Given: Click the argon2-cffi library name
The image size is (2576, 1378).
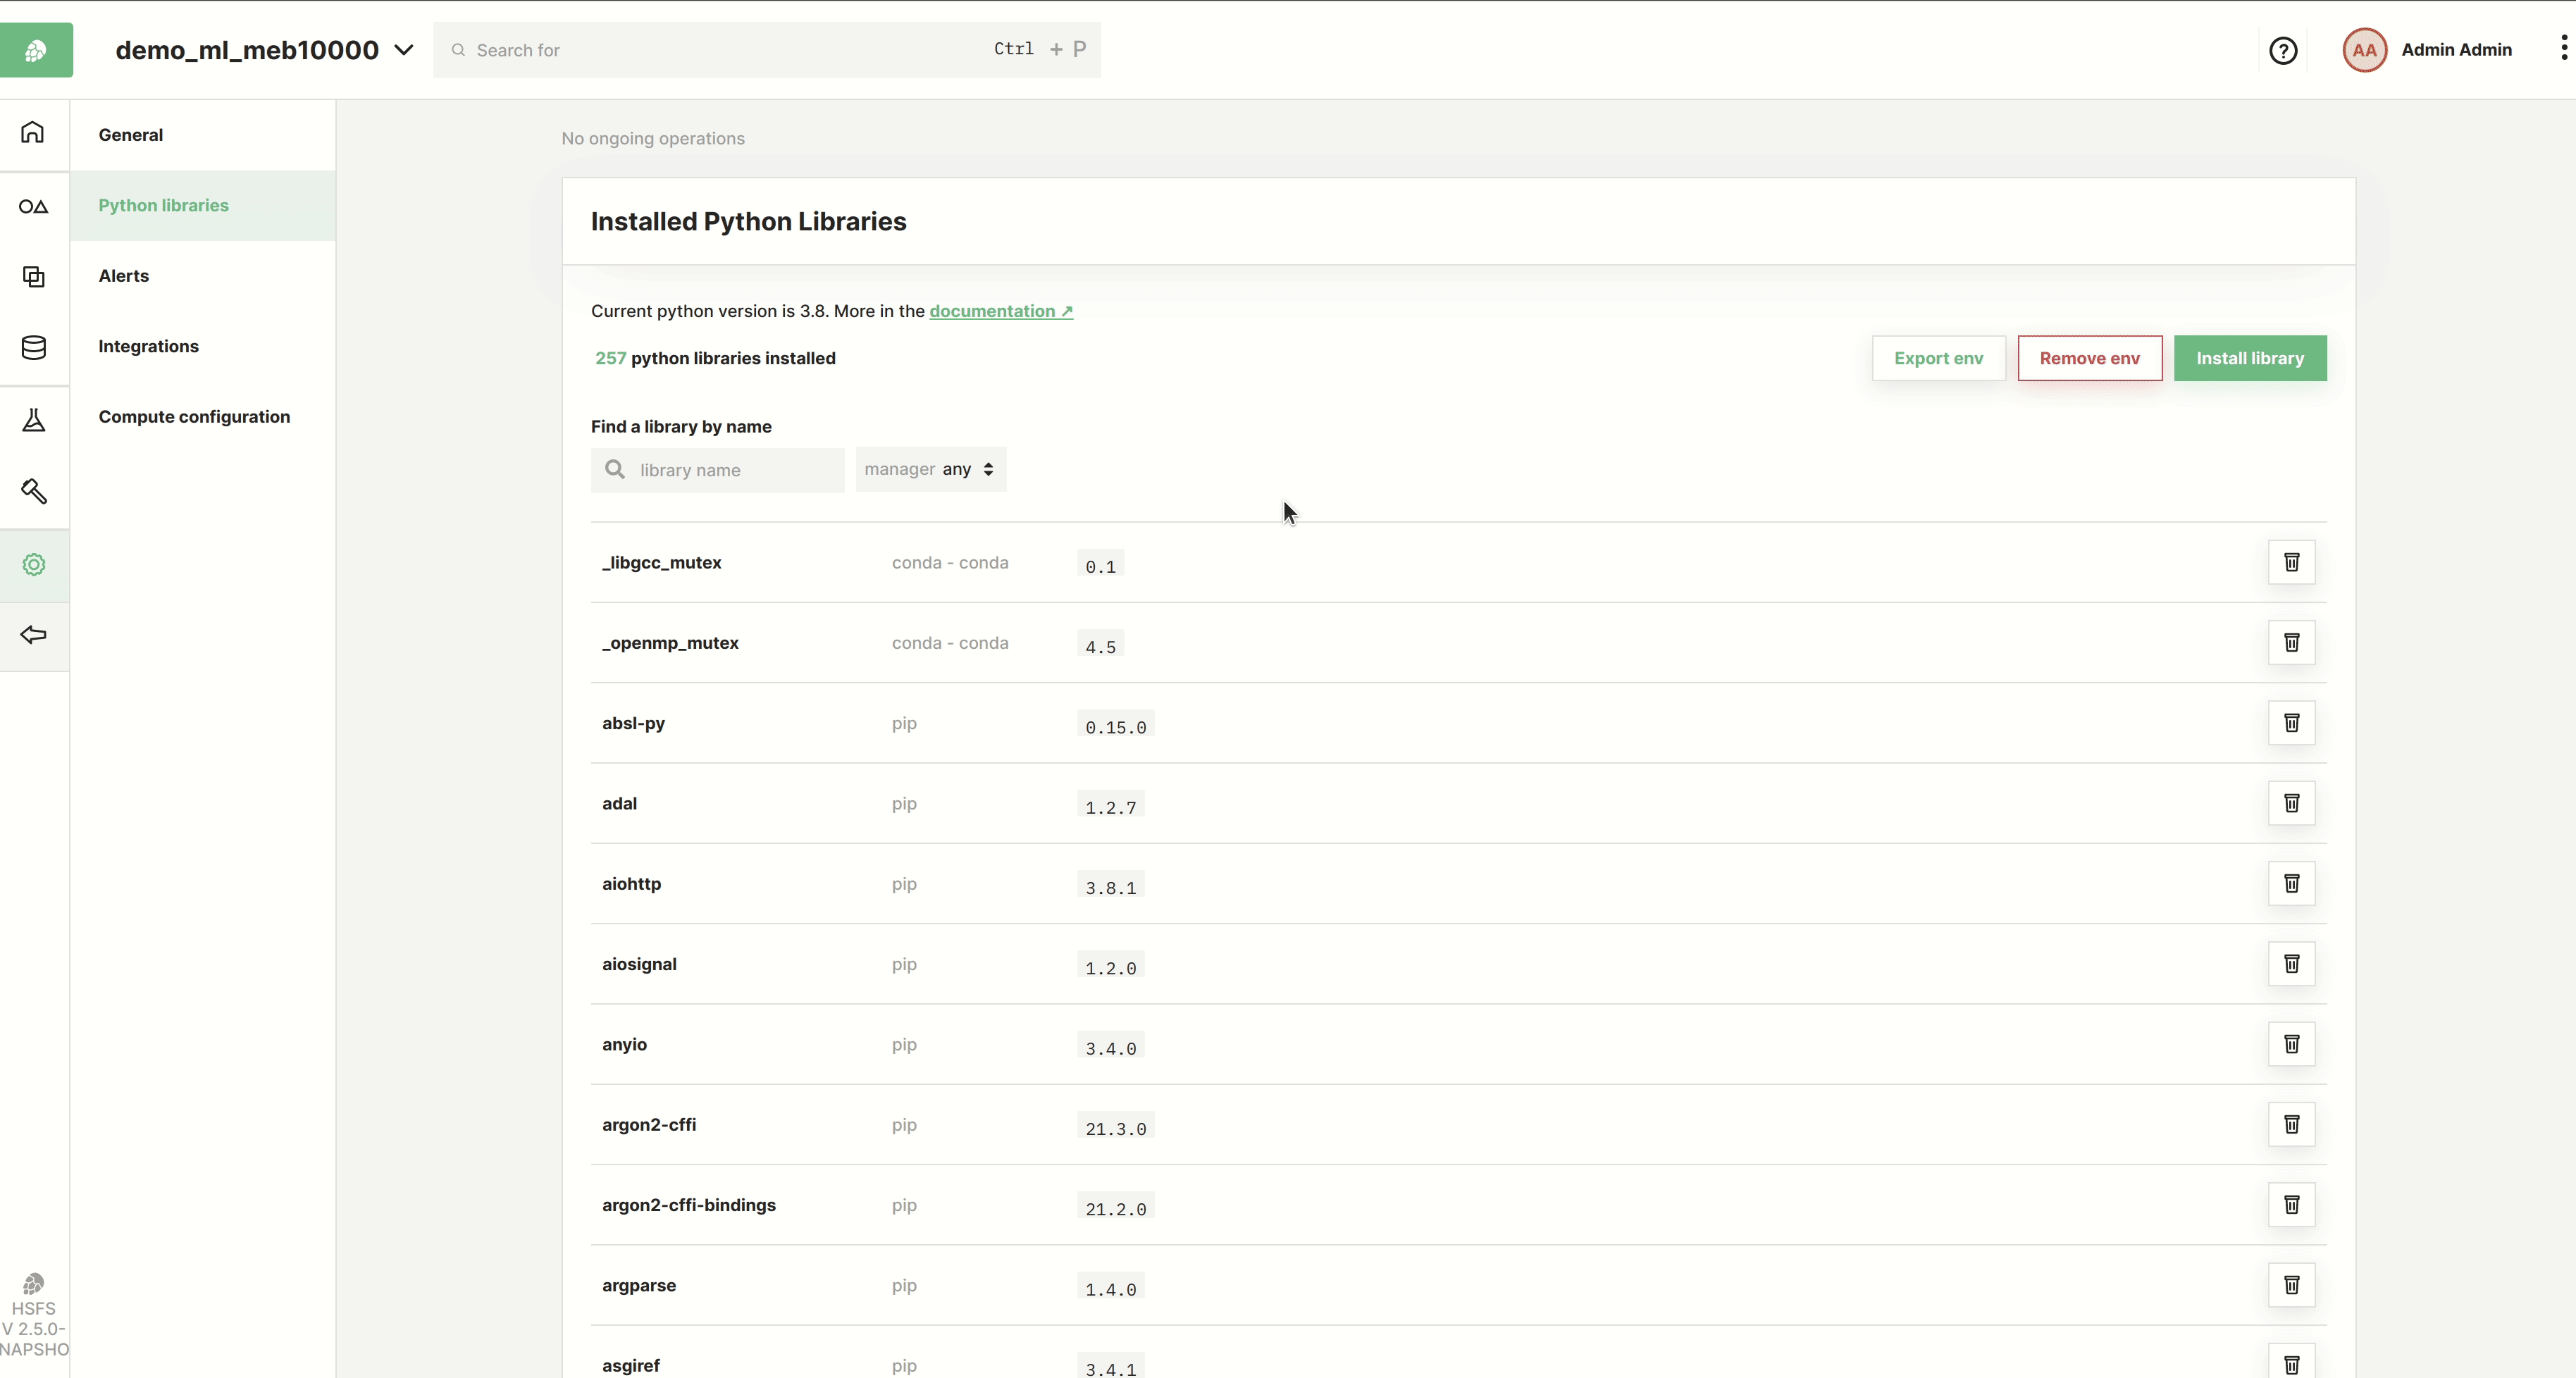Looking at the screenshot, I should [649, 1125].
